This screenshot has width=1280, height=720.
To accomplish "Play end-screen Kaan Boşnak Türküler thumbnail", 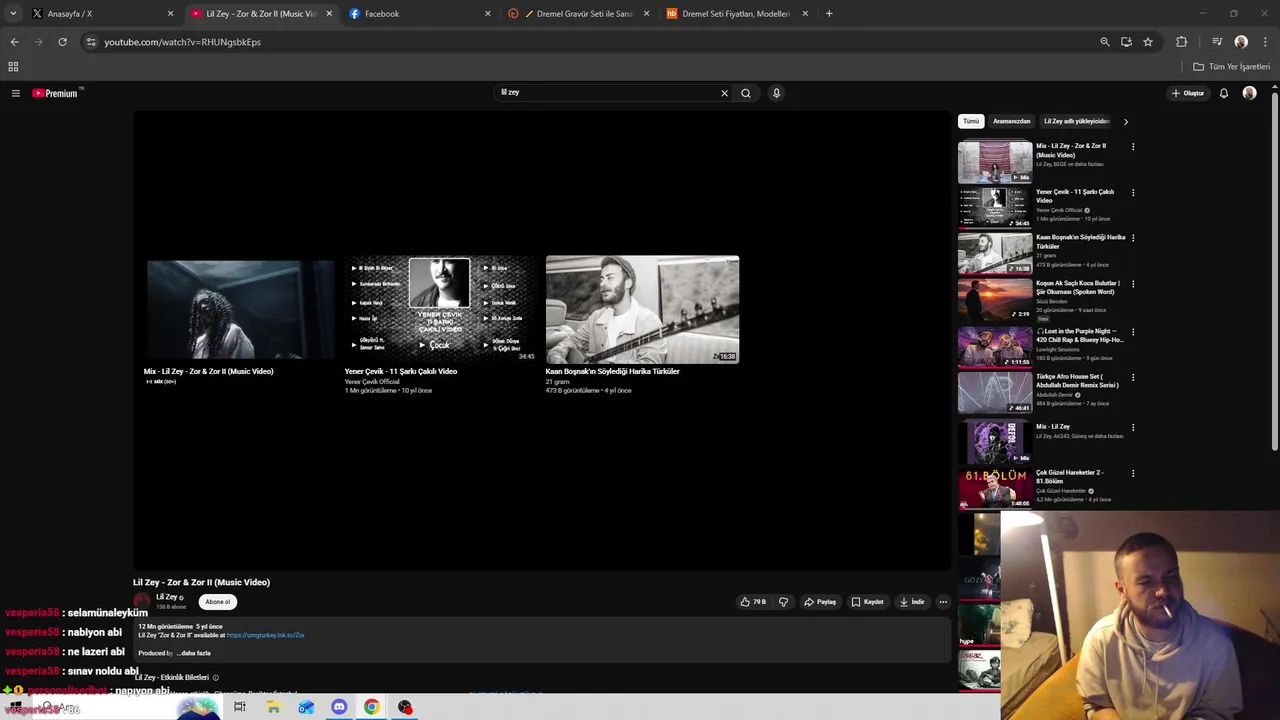I will tap(642, 309).
